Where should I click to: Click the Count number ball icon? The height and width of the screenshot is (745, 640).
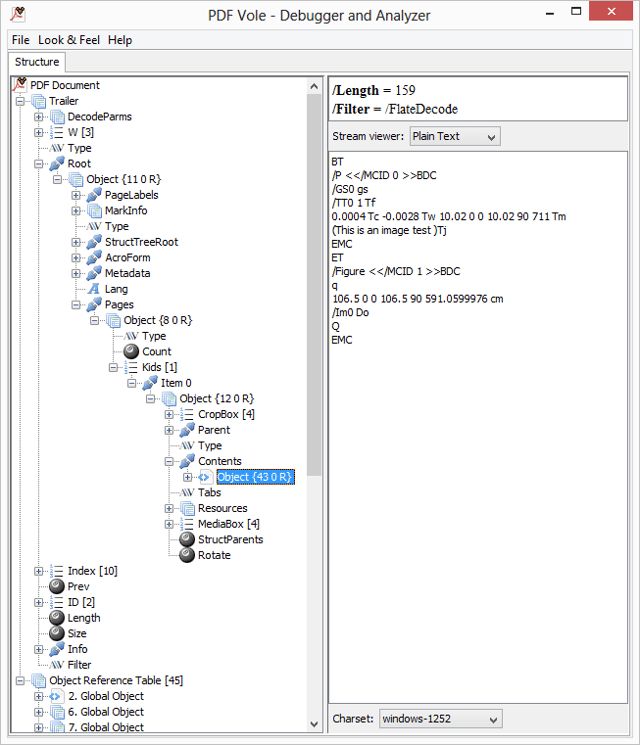(131, 352)
